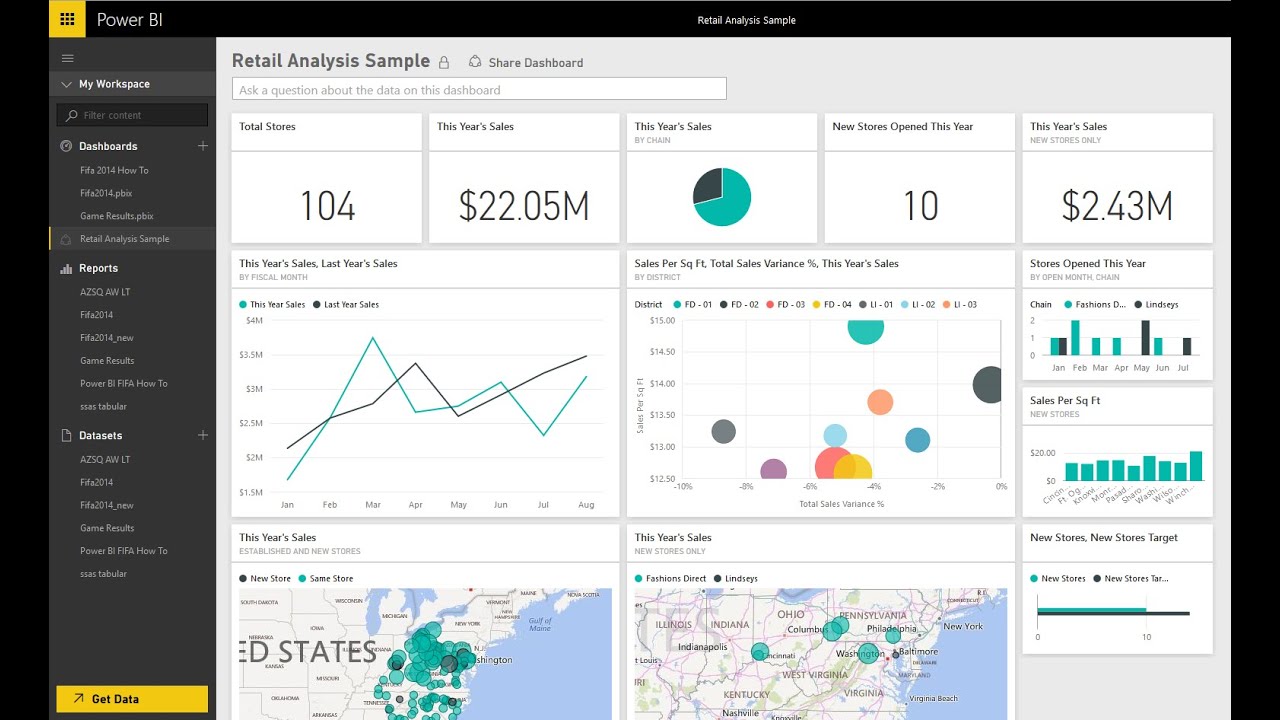Viewport: 1280px width, 720px height.
Task: Click the Datasets document icon
Action: coord(66,435)
